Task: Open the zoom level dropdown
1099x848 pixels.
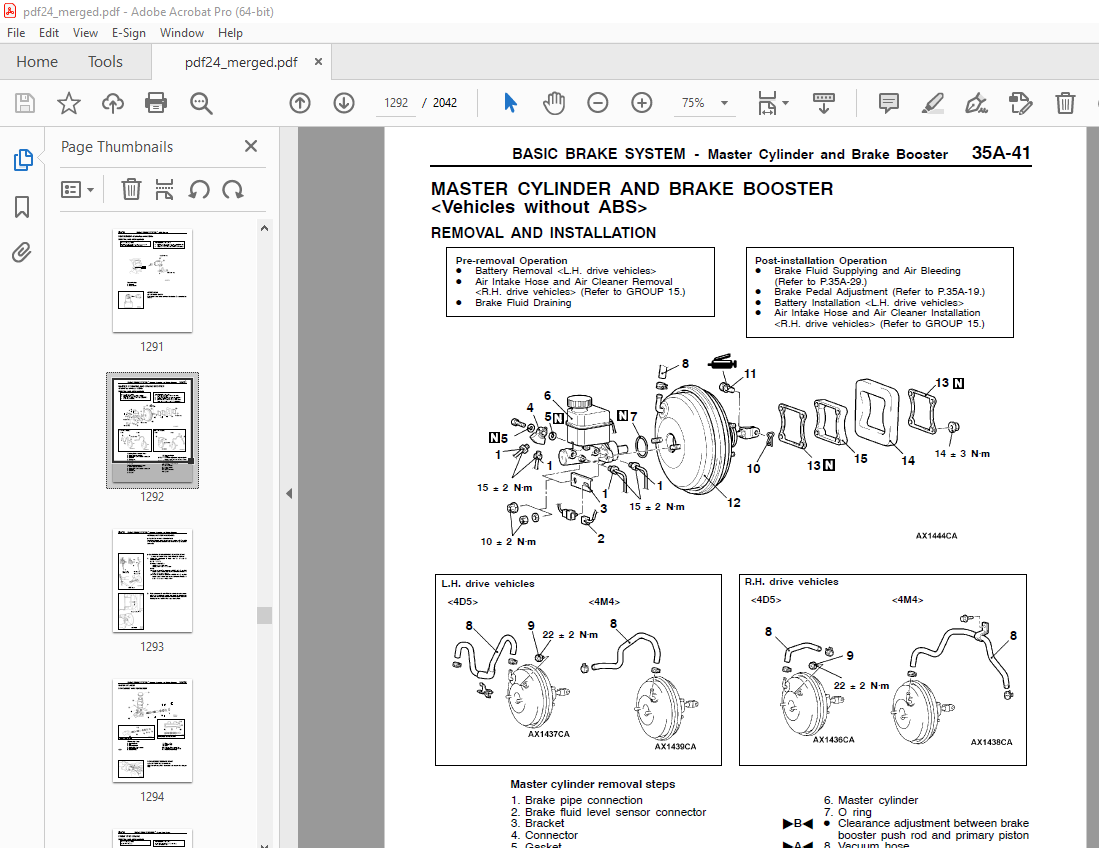Action: click(724, 103)
